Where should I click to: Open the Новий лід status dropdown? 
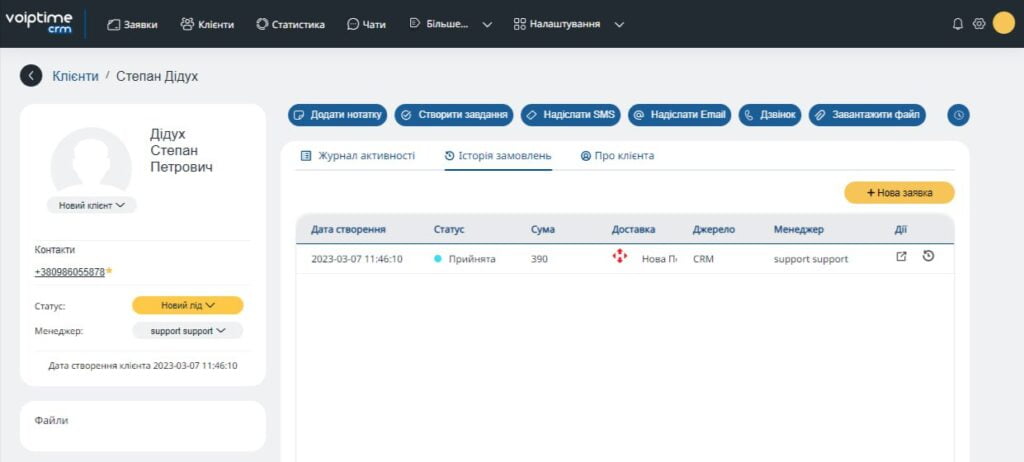click(x=188, y=305)
